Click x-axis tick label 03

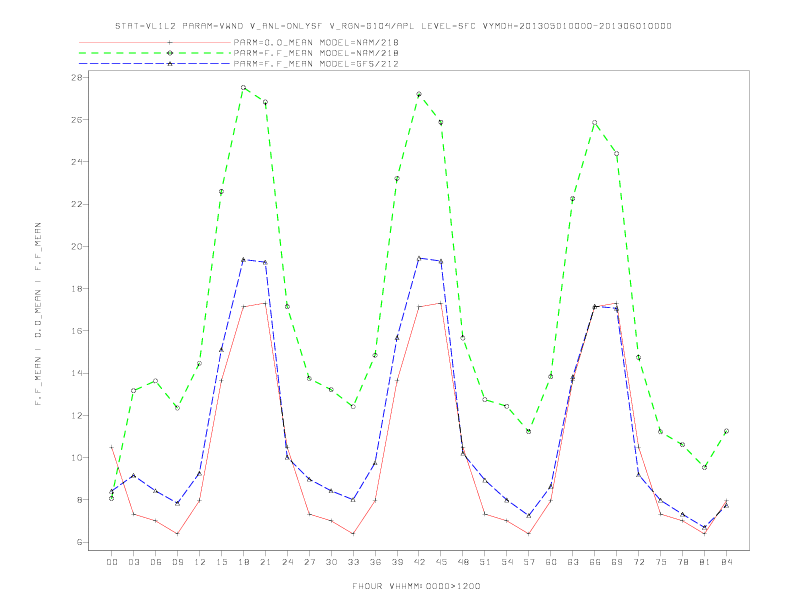133,562
